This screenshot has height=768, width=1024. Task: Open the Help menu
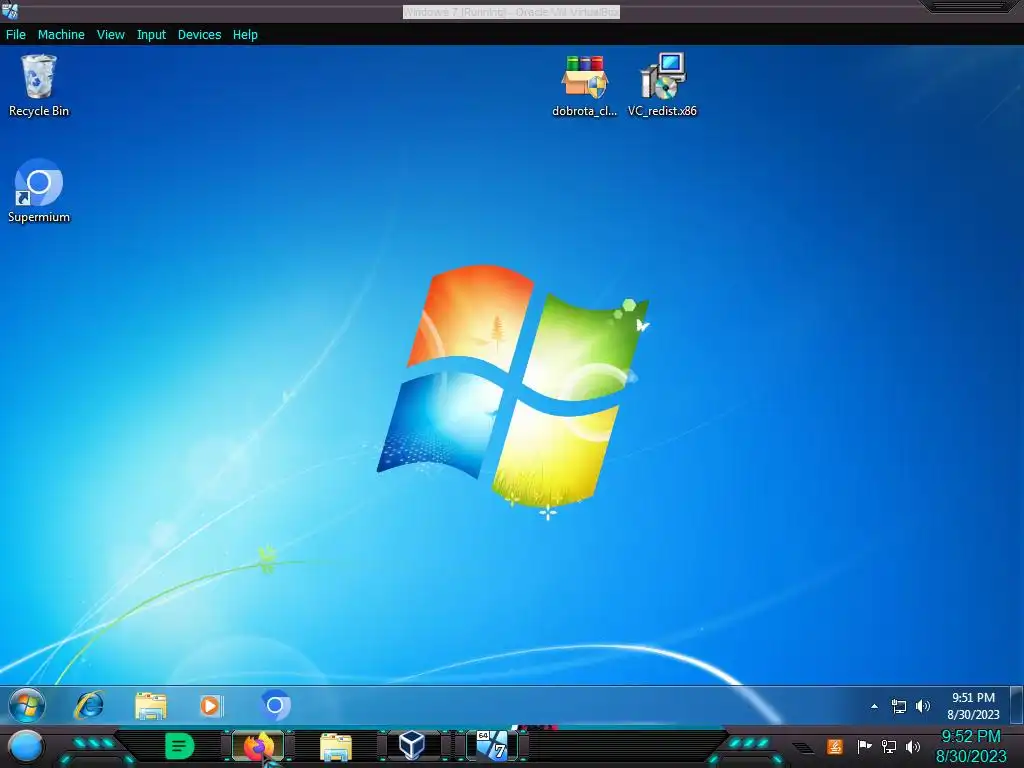(x=245, y=35)
